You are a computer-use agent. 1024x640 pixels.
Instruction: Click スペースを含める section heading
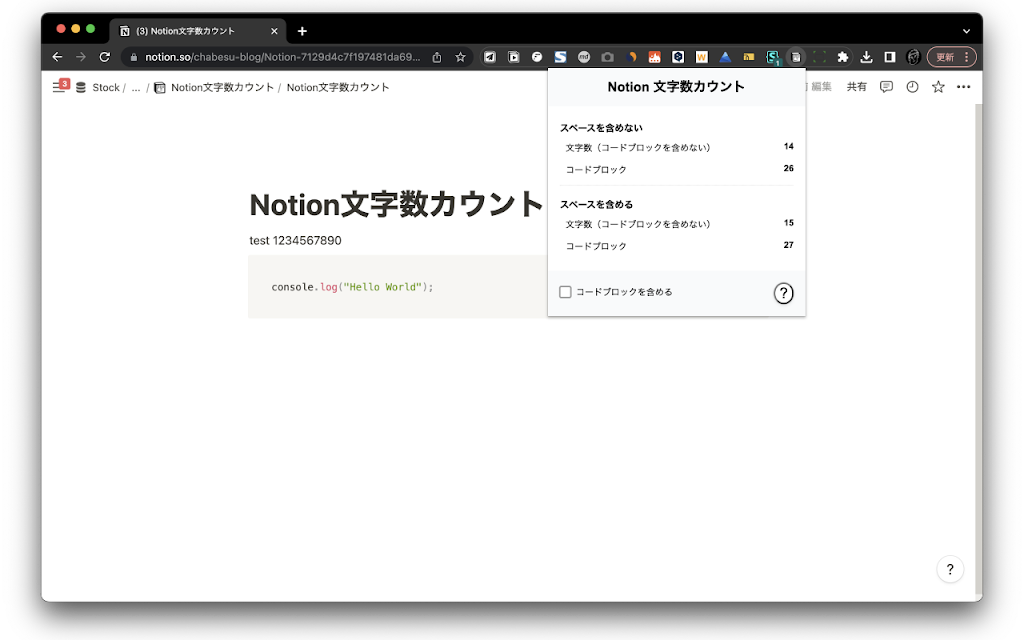pos(596,204)
